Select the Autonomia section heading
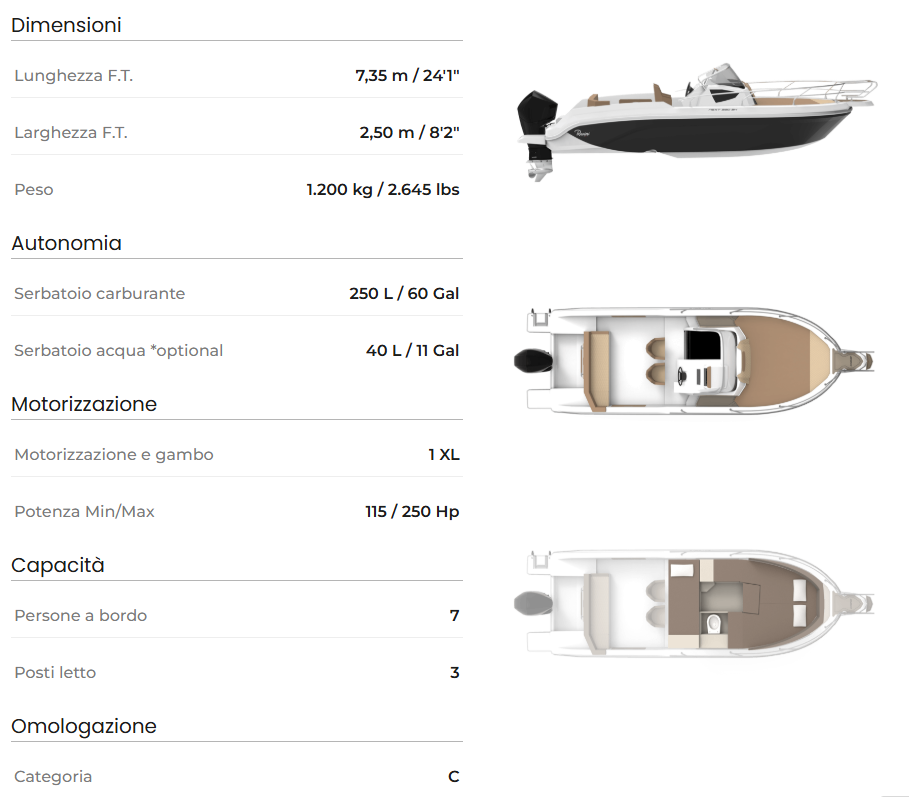The image size is (909, 797). 67,243
